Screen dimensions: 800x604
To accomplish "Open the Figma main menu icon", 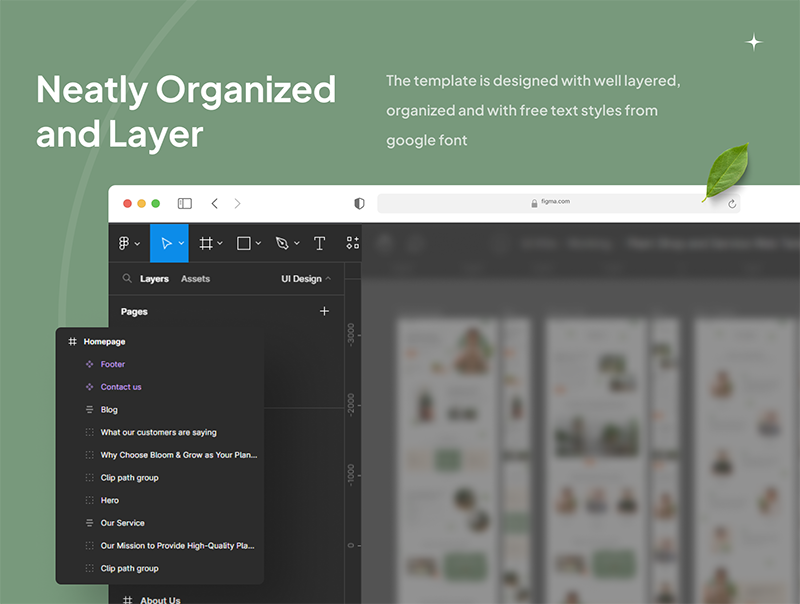I will pos(124,243).
